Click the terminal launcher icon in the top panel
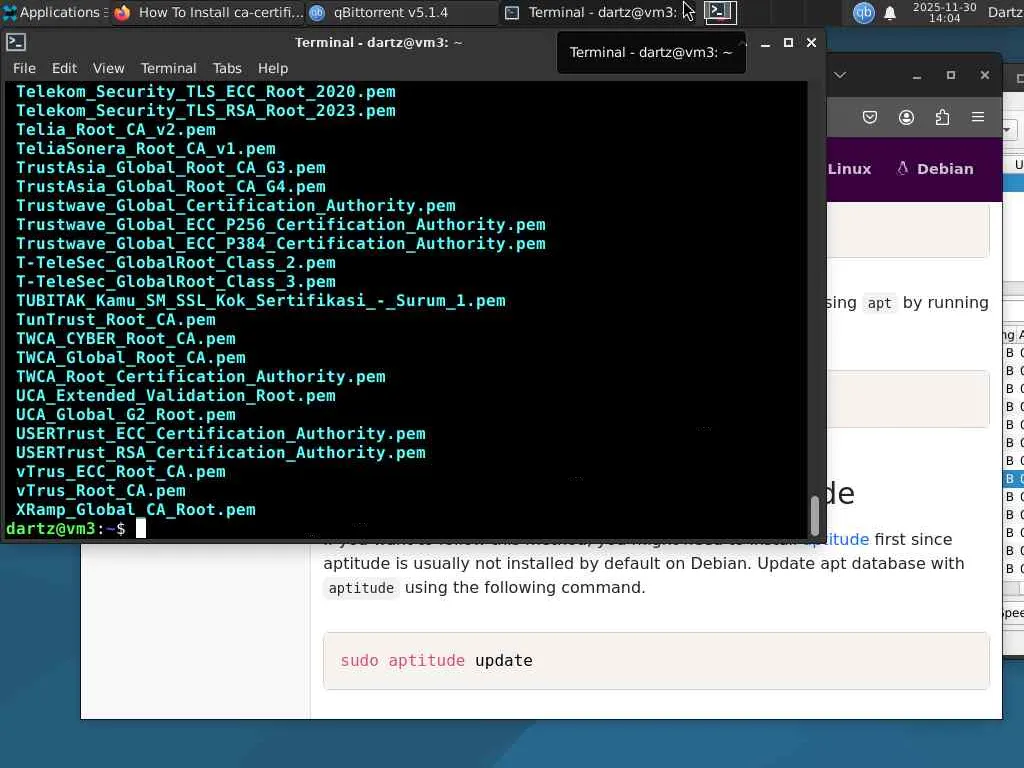Screen dimensions: 1024x768 (720, 12)
